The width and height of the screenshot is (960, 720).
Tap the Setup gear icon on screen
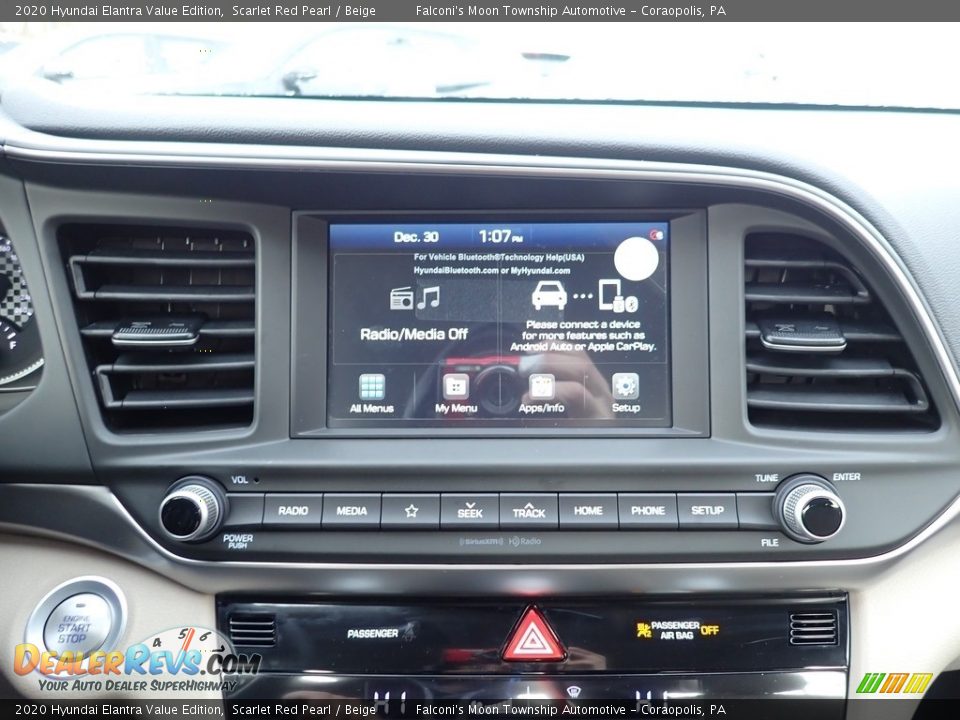[x=625, y=386]
